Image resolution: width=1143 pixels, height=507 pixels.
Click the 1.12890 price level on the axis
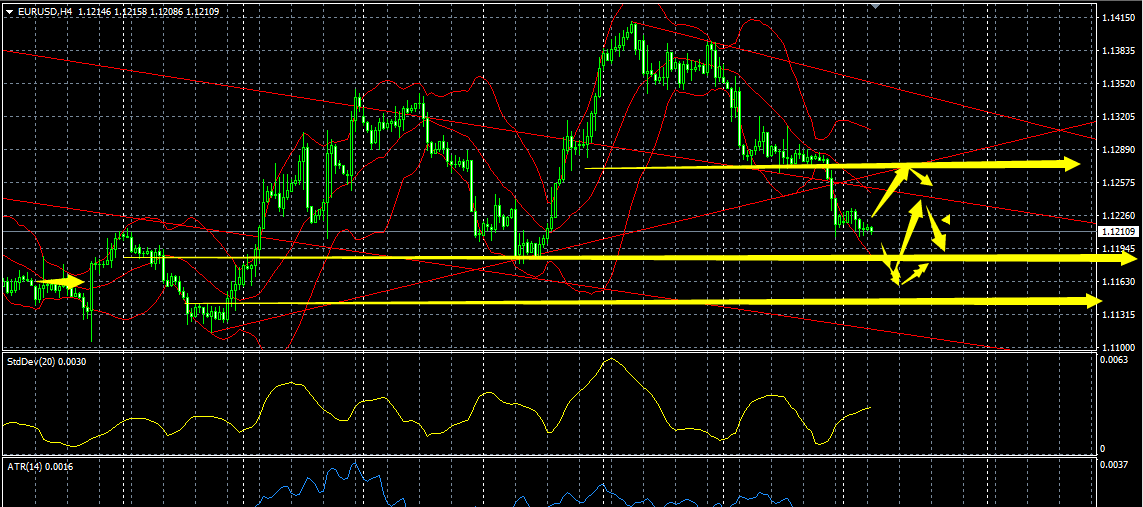click(x=1117, y=149)
